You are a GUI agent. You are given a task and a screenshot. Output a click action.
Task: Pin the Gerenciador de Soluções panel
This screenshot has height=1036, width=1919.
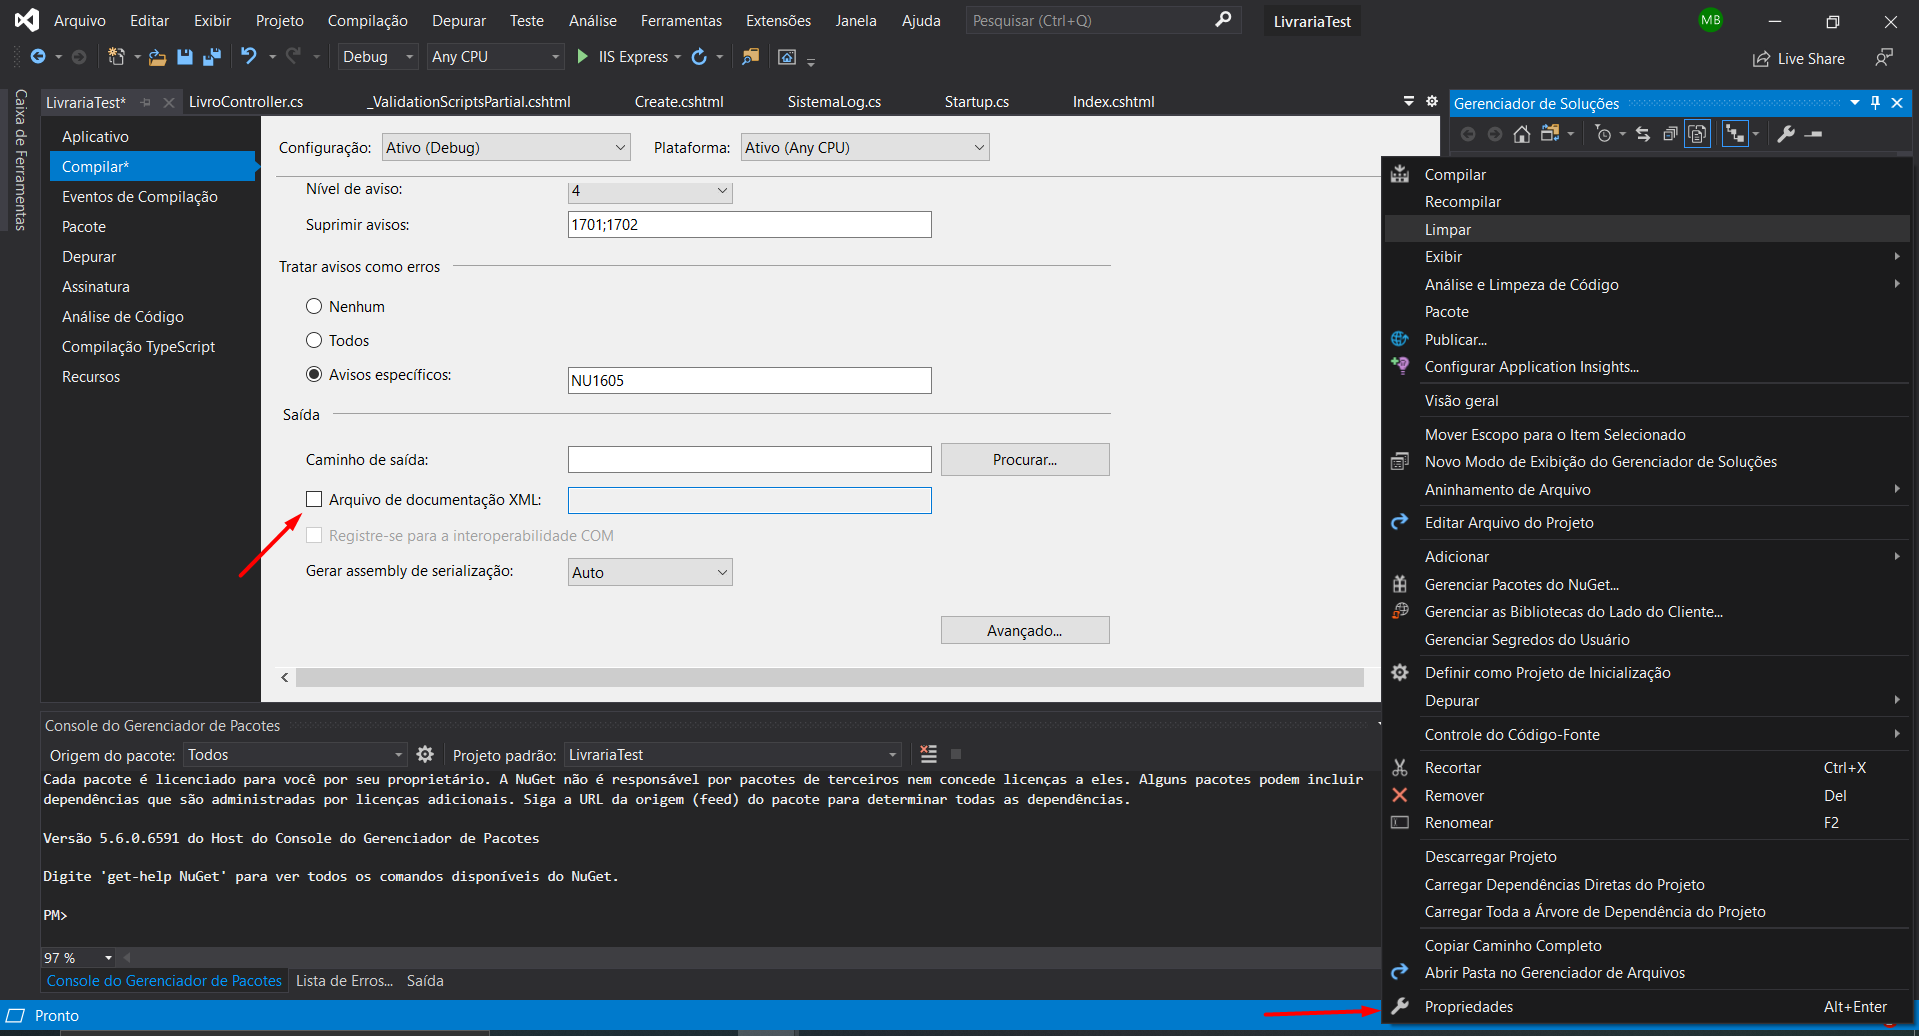click(x=1875, y=103)
